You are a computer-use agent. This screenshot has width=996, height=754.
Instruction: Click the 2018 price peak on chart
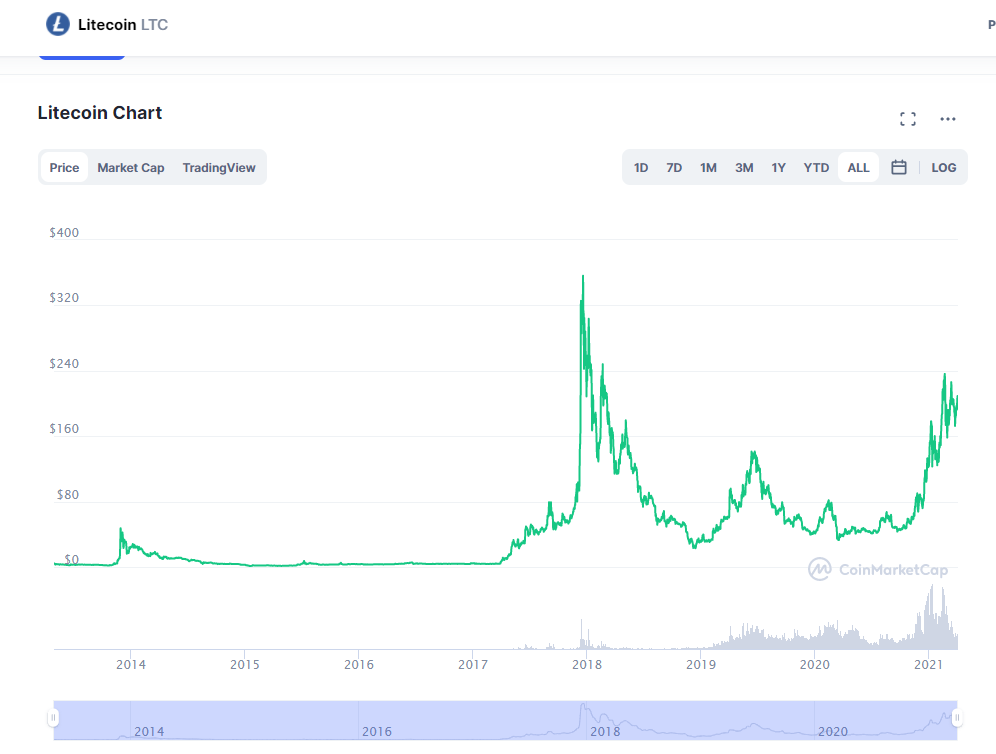pyautogui.click(x=583, y=277)
